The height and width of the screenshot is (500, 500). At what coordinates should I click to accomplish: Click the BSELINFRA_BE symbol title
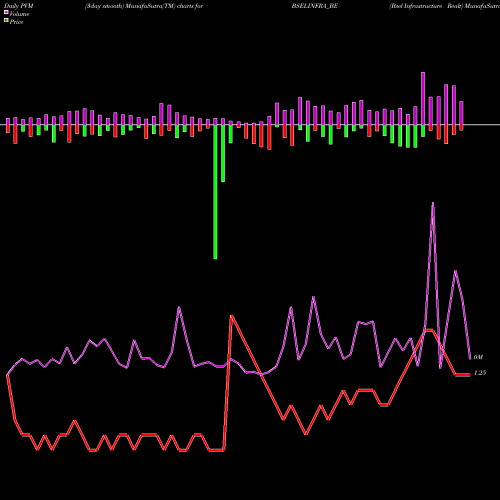click(315, 6)
